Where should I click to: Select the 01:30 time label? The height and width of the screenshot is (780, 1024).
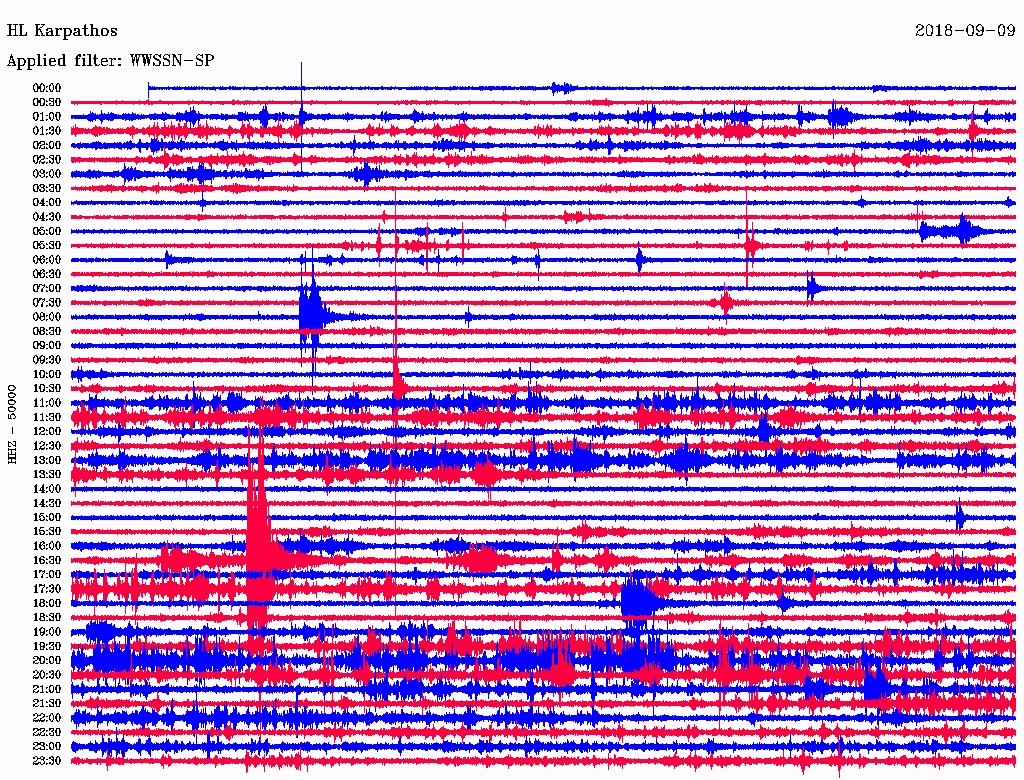[x=47, y=131]
